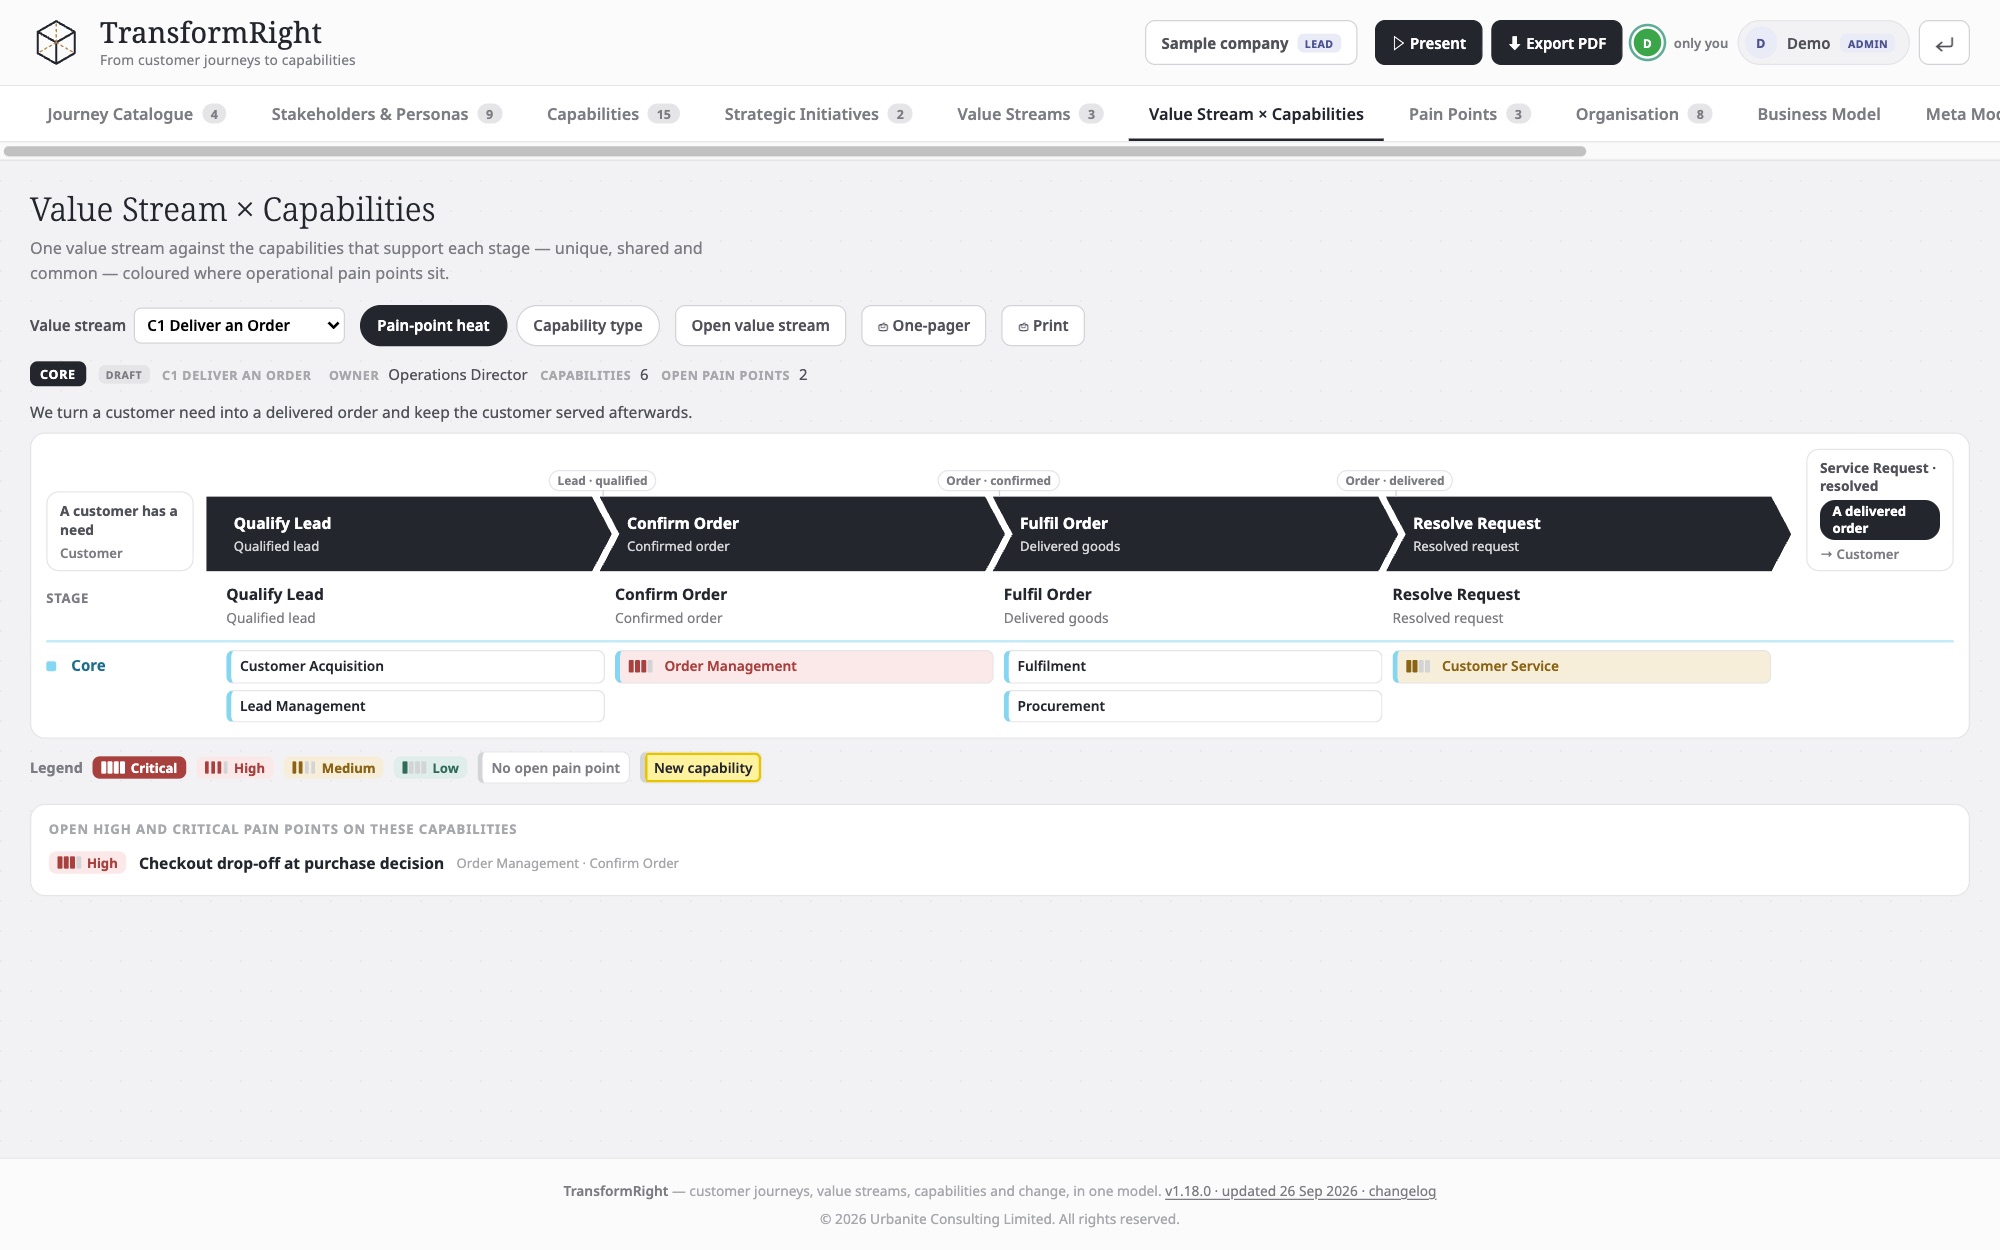This screenshot has width=2000, height=1250.
Task: Open the Order Management capability card
Action: click(x=804, y=666)
